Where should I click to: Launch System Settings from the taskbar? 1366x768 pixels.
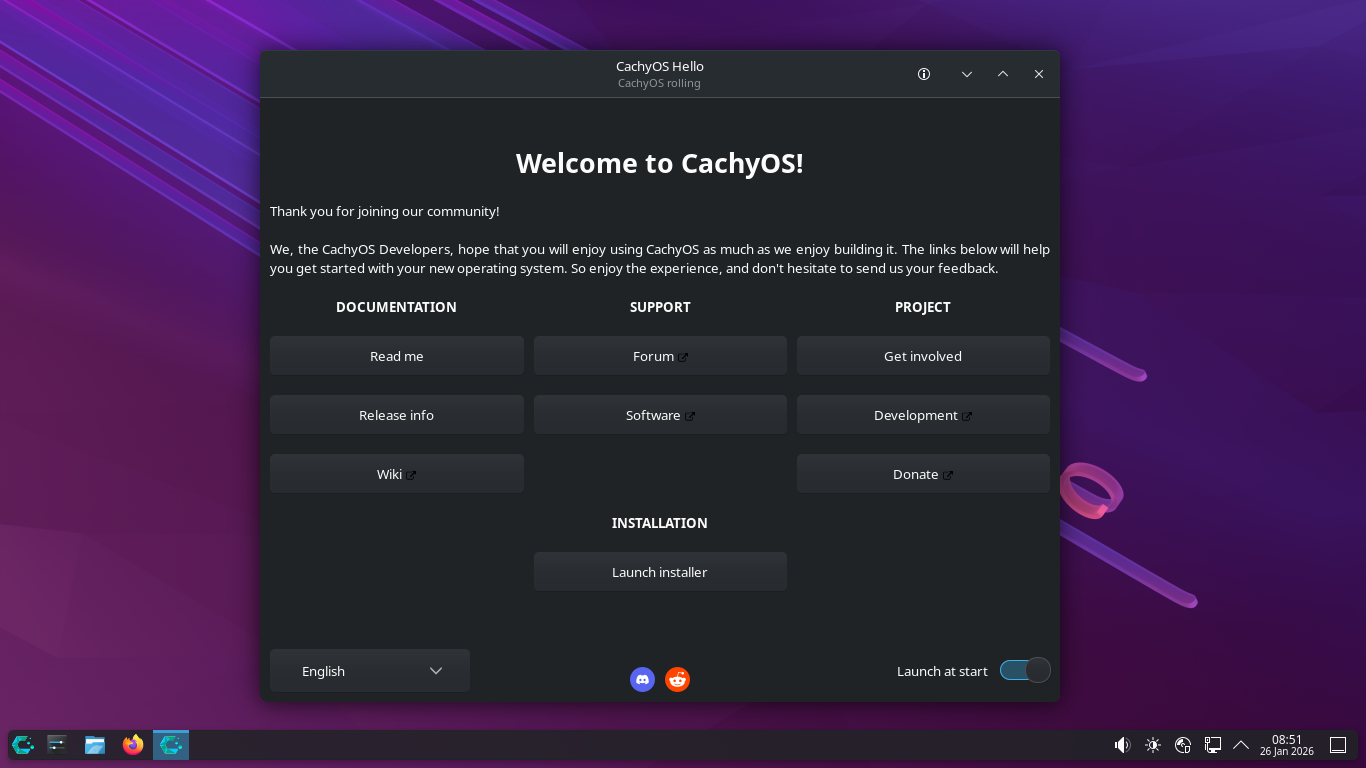pyautogui.click(x=57, y=744)
